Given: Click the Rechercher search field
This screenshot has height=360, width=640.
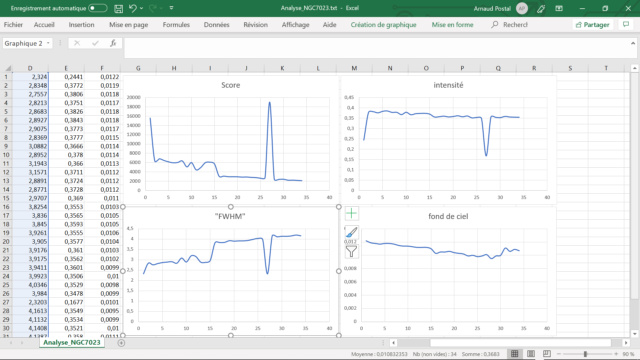Looking at the screenshot, I should (509, 24).
